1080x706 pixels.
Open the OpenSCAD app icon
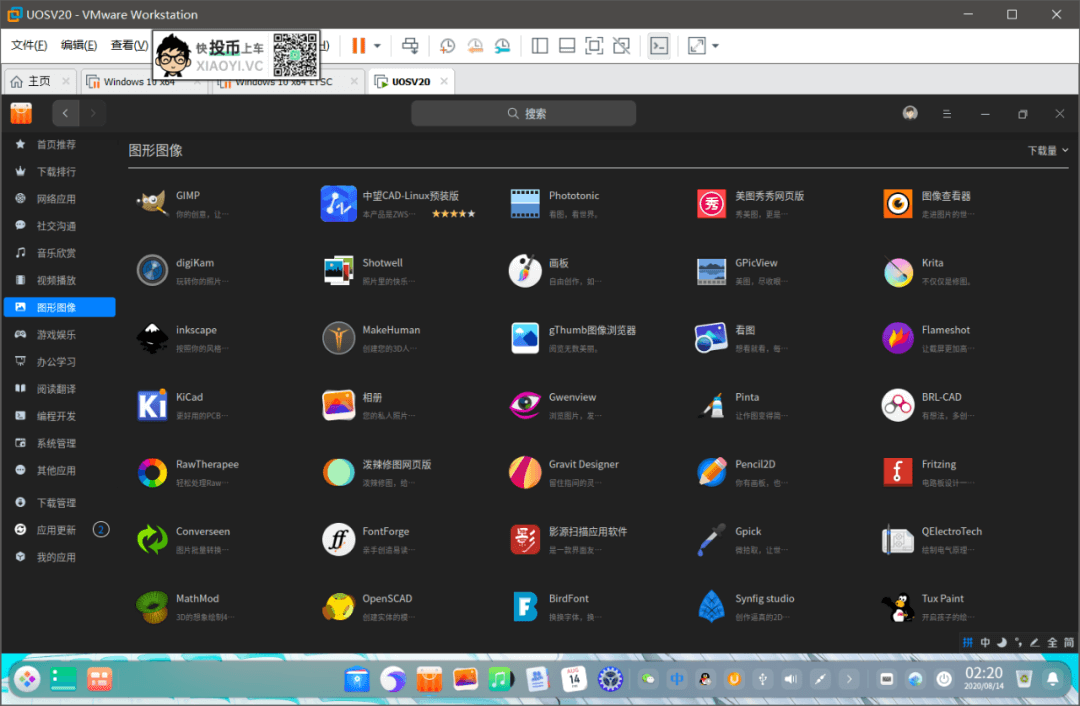(x=338, y=606)
